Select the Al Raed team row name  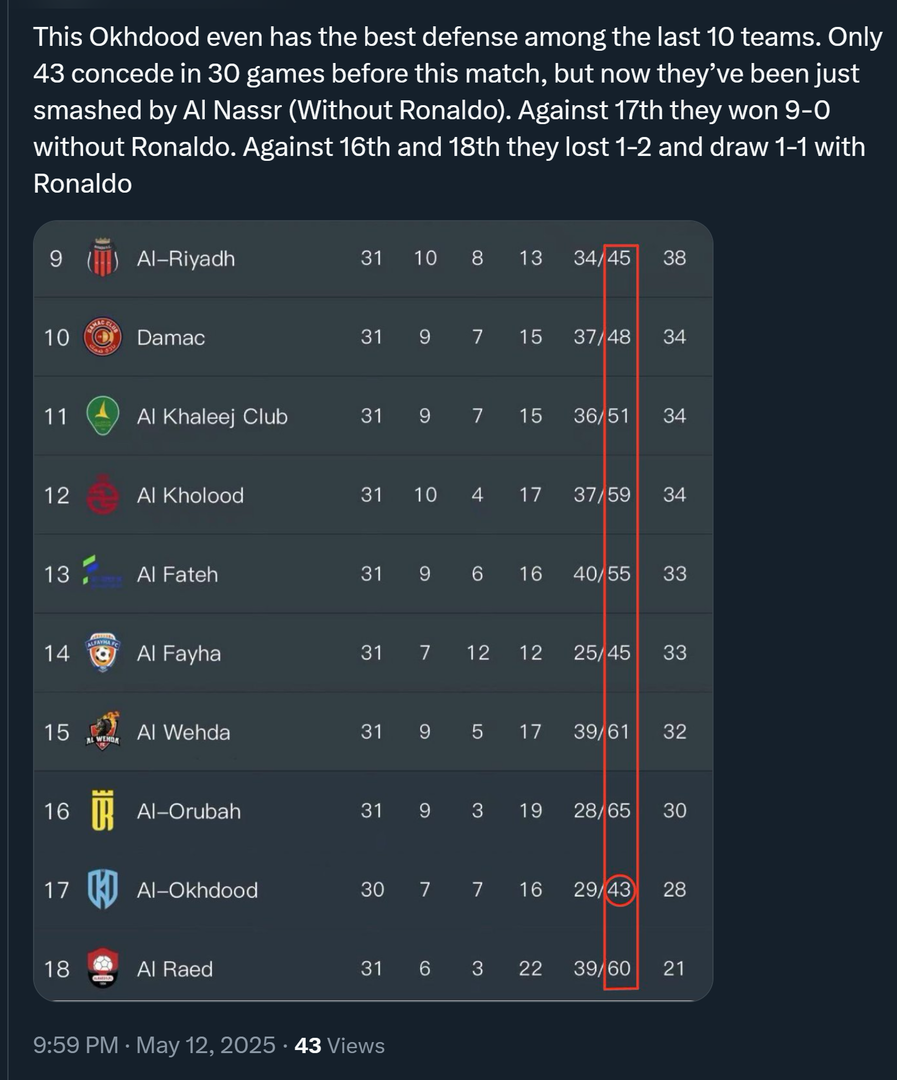175,969
